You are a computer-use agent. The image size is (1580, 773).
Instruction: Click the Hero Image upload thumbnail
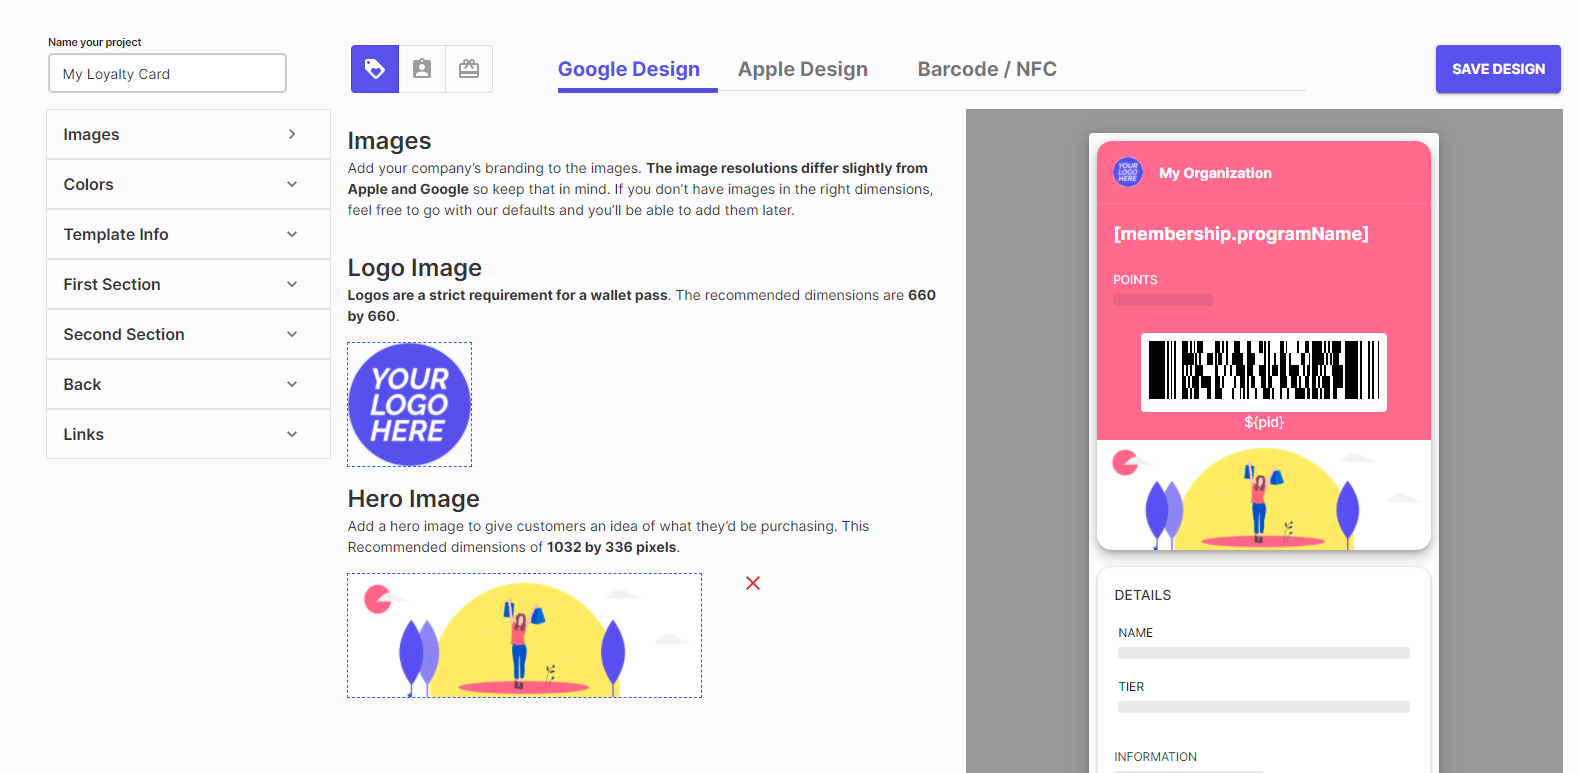coord(524,635)
